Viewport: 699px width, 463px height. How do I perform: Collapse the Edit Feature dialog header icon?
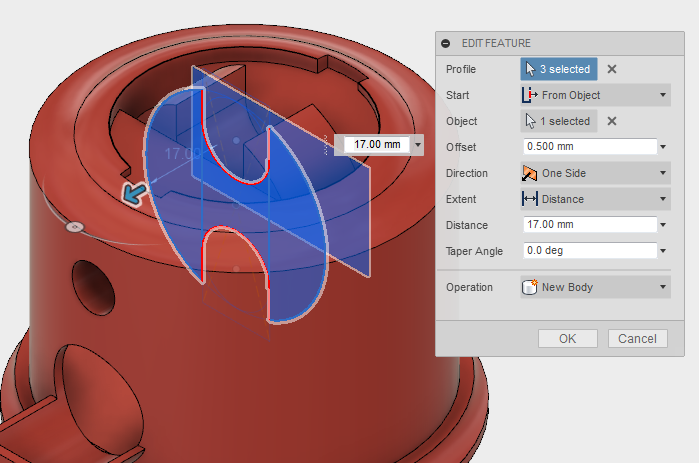tap(445, 43)
